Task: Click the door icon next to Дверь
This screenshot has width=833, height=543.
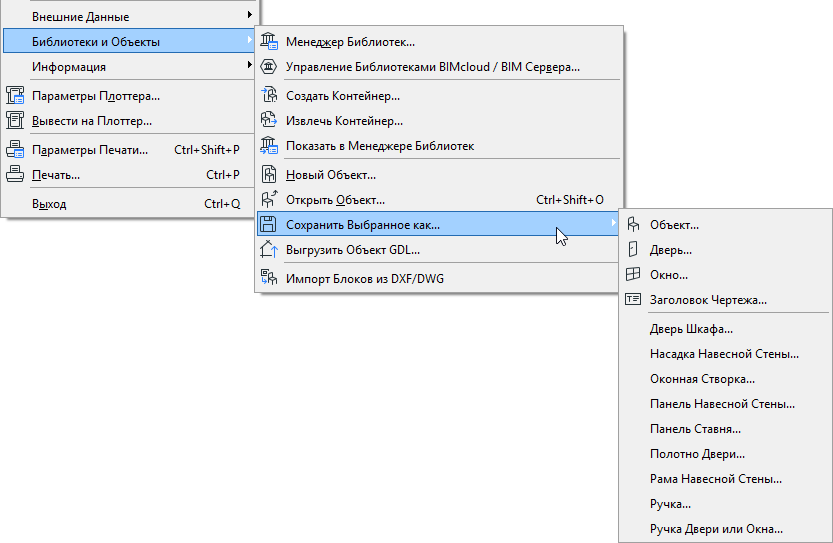Action: pos(633,249)
